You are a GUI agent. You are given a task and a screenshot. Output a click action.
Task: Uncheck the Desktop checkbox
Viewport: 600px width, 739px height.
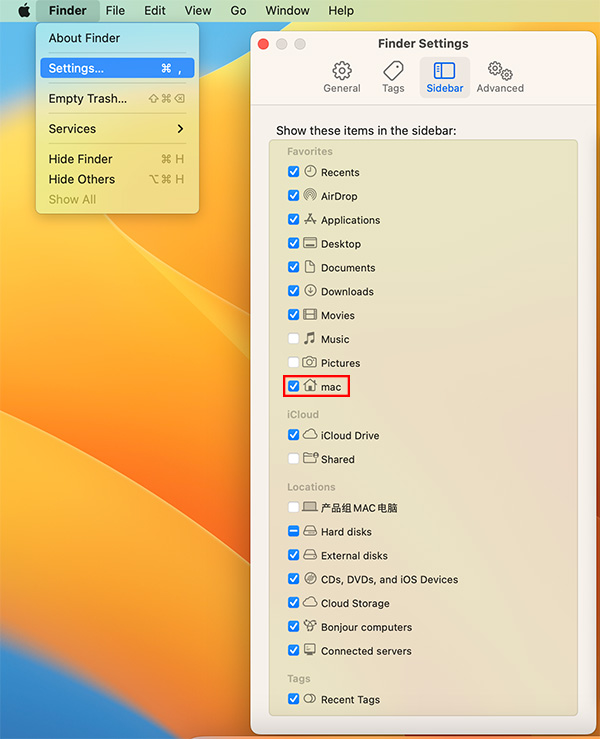click(293, 243)
